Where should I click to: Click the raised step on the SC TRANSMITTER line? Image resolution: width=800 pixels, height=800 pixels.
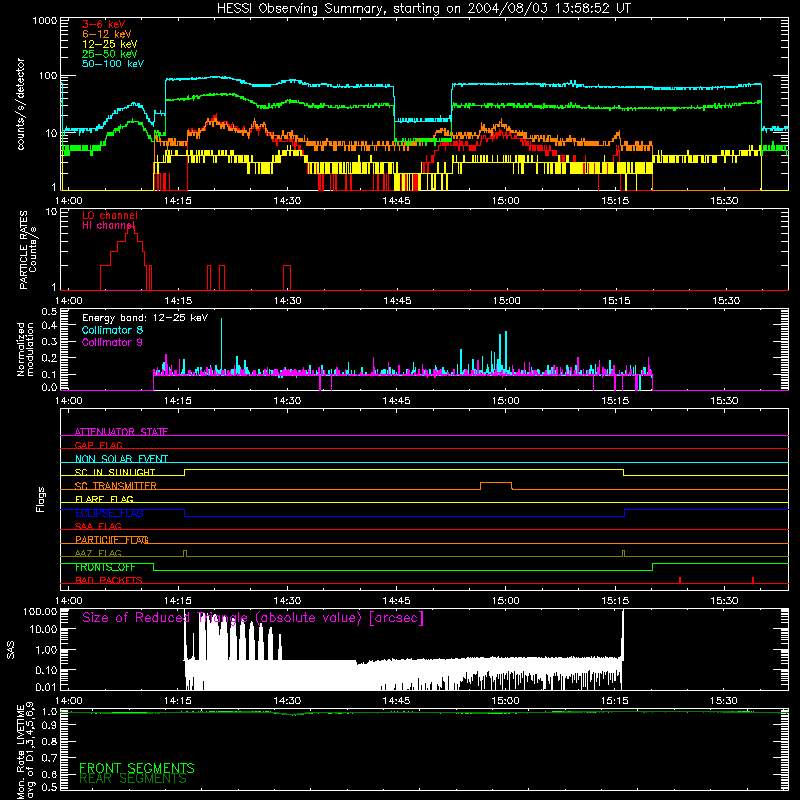coord(496,483)
